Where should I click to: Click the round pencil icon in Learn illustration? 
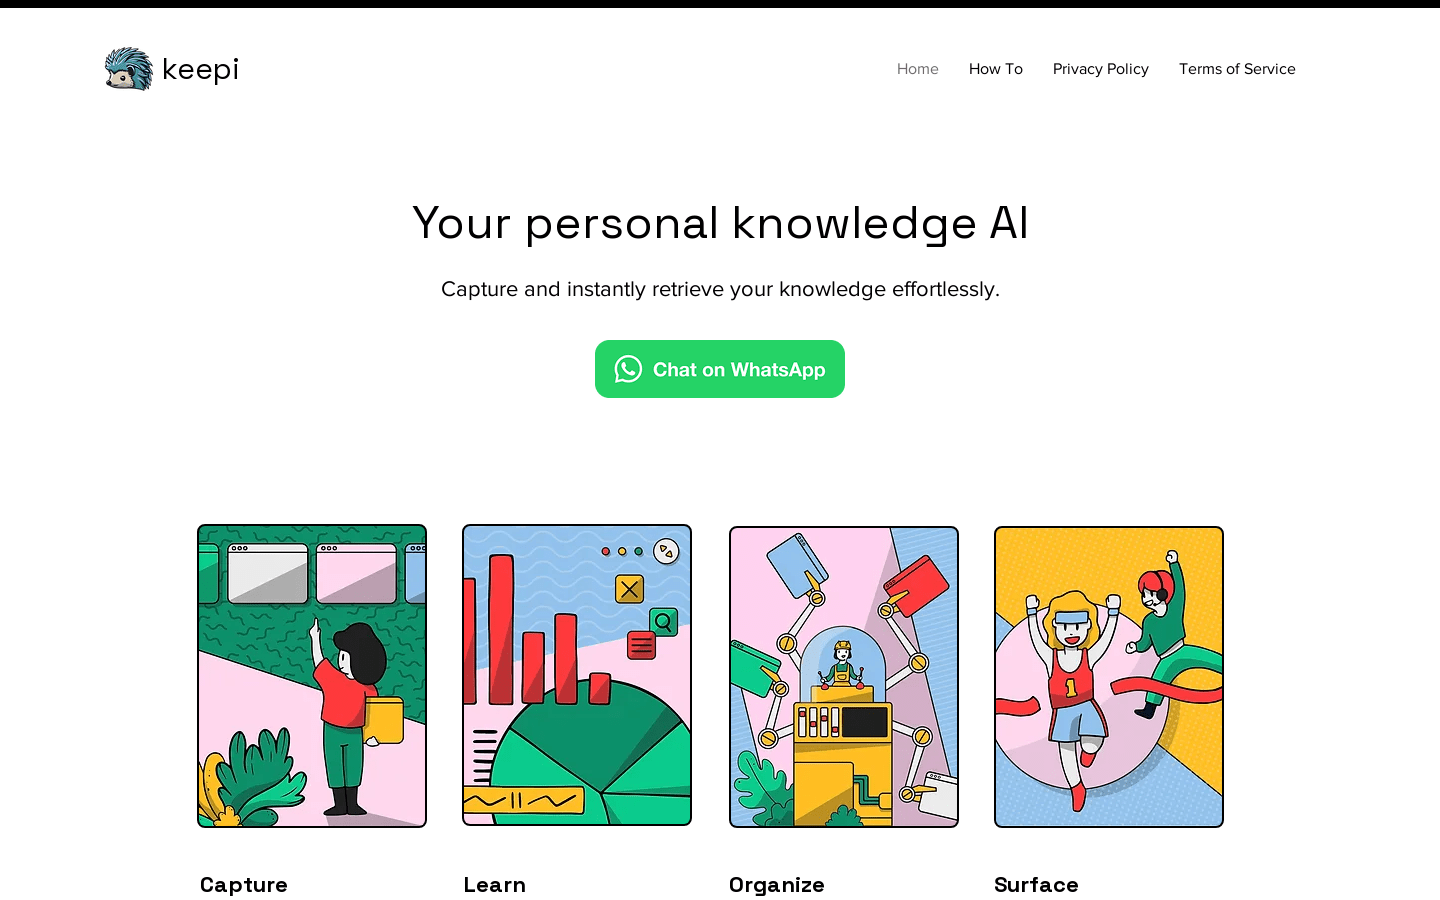666,551
